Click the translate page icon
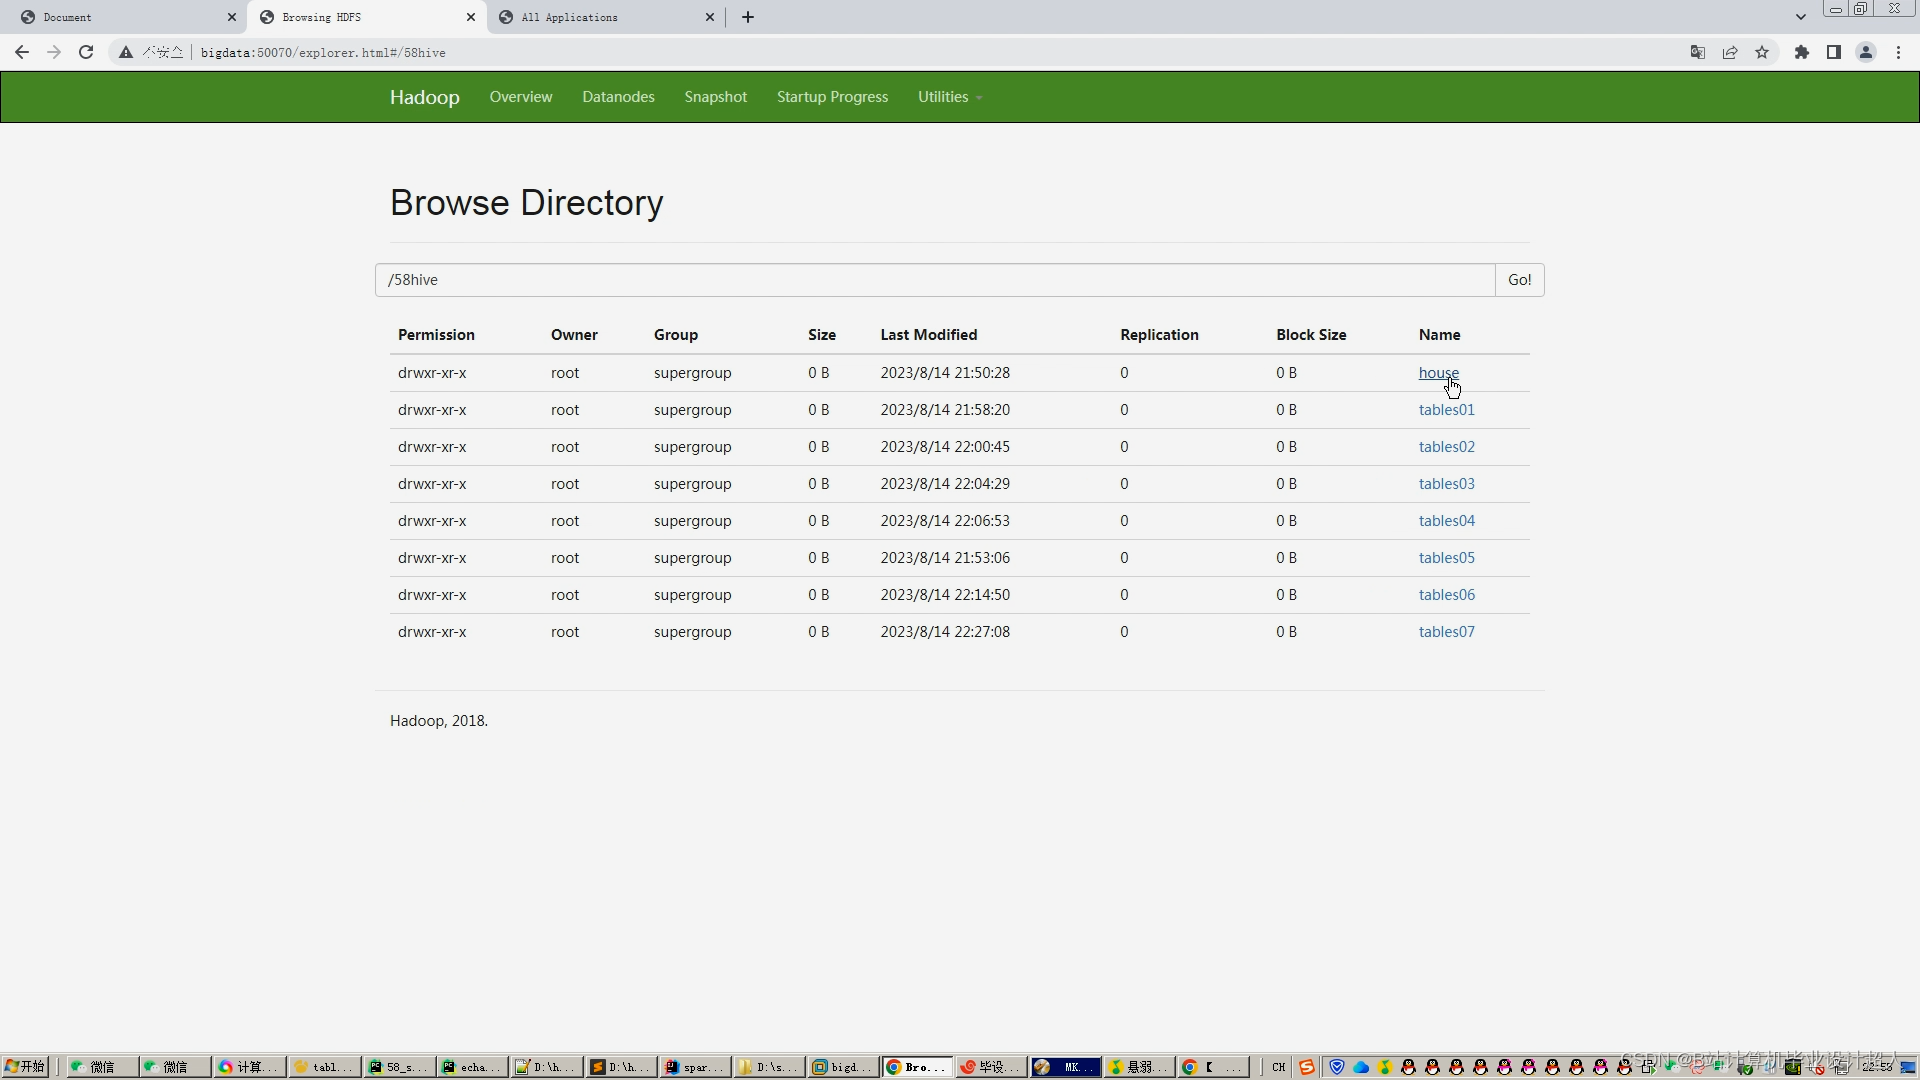This screenshot has width=1920, height=1080. click(x=1697, y=52)
